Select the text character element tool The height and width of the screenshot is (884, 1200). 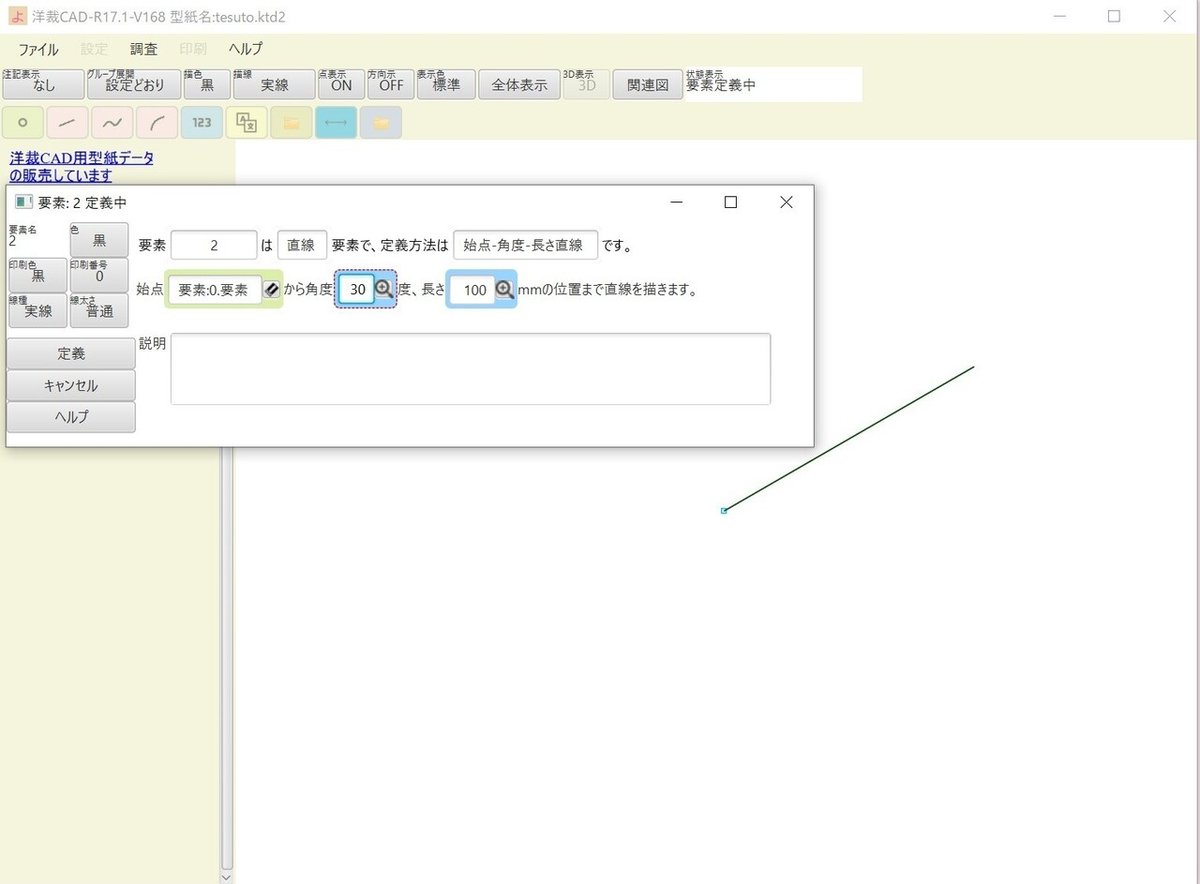click(x=246, y=122)
